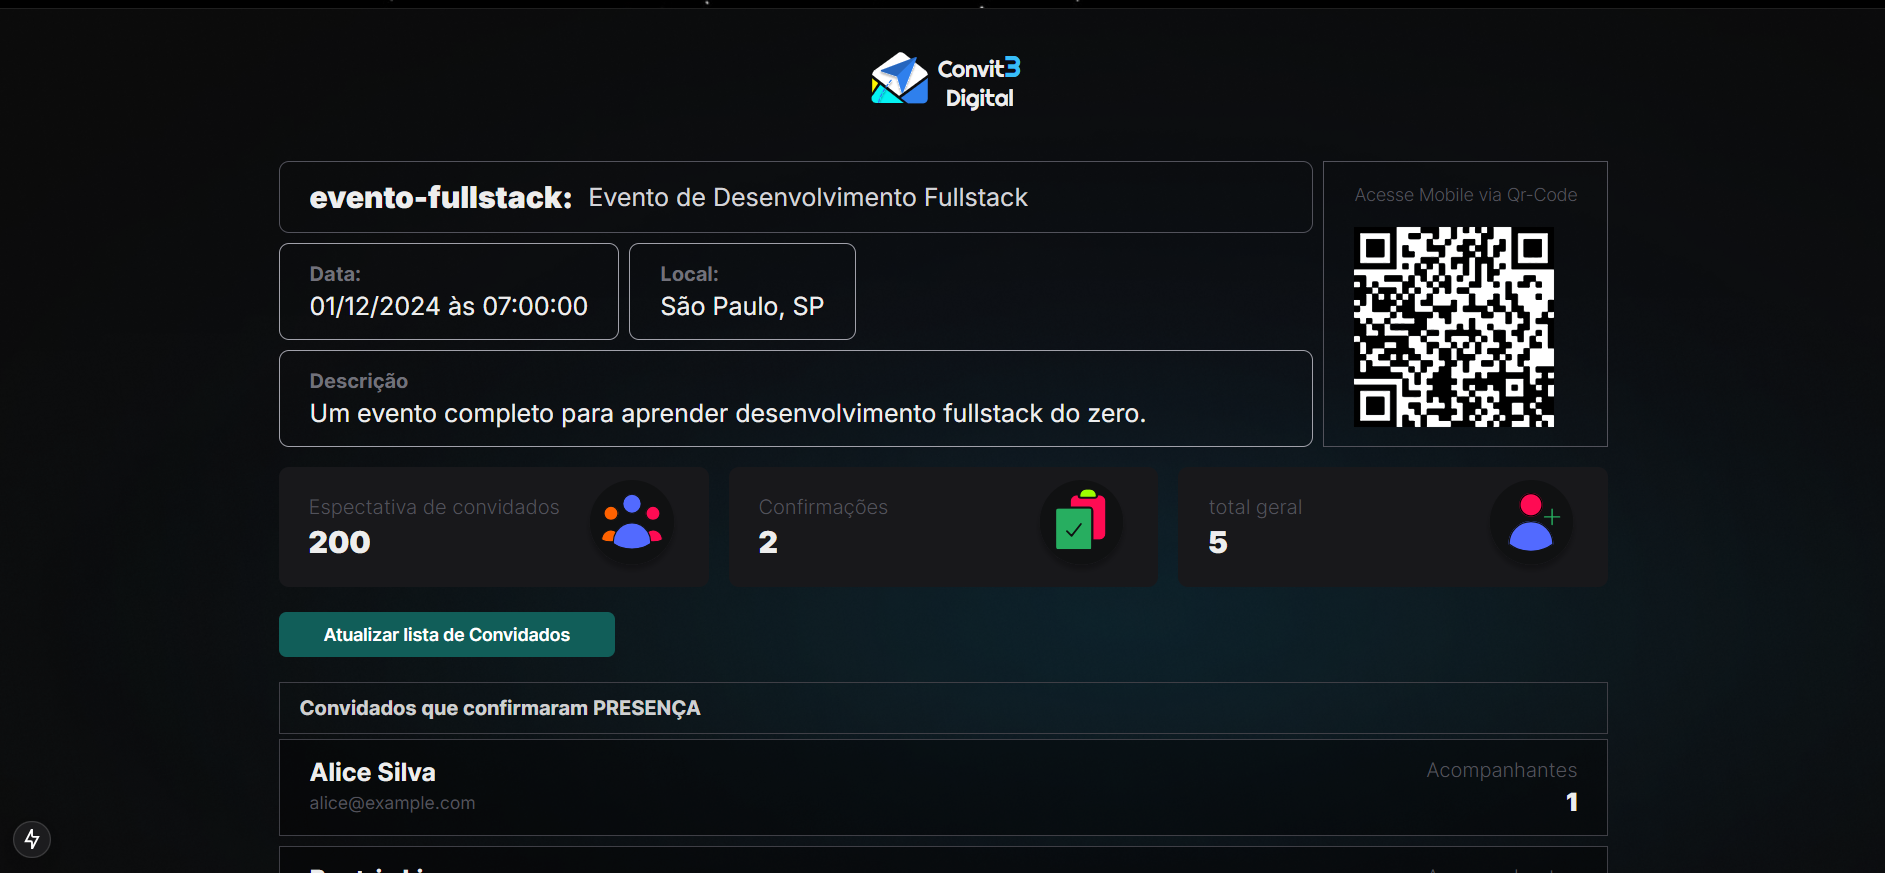Click the Descrição label
The height and width of the screenshot is (873, 1885).
tap(359, 381)
